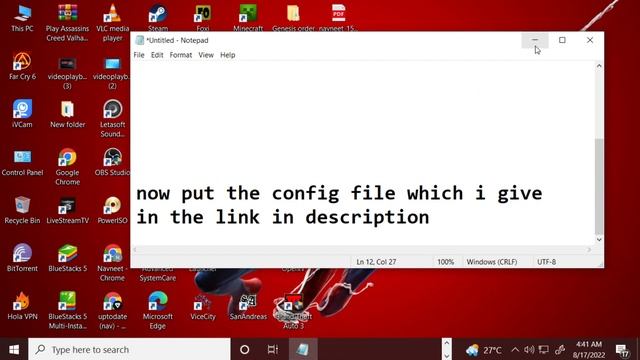Screen dimensions: 640x360
Task: Select the LiveStreamTV desktop icon
Action: point(67,210)
